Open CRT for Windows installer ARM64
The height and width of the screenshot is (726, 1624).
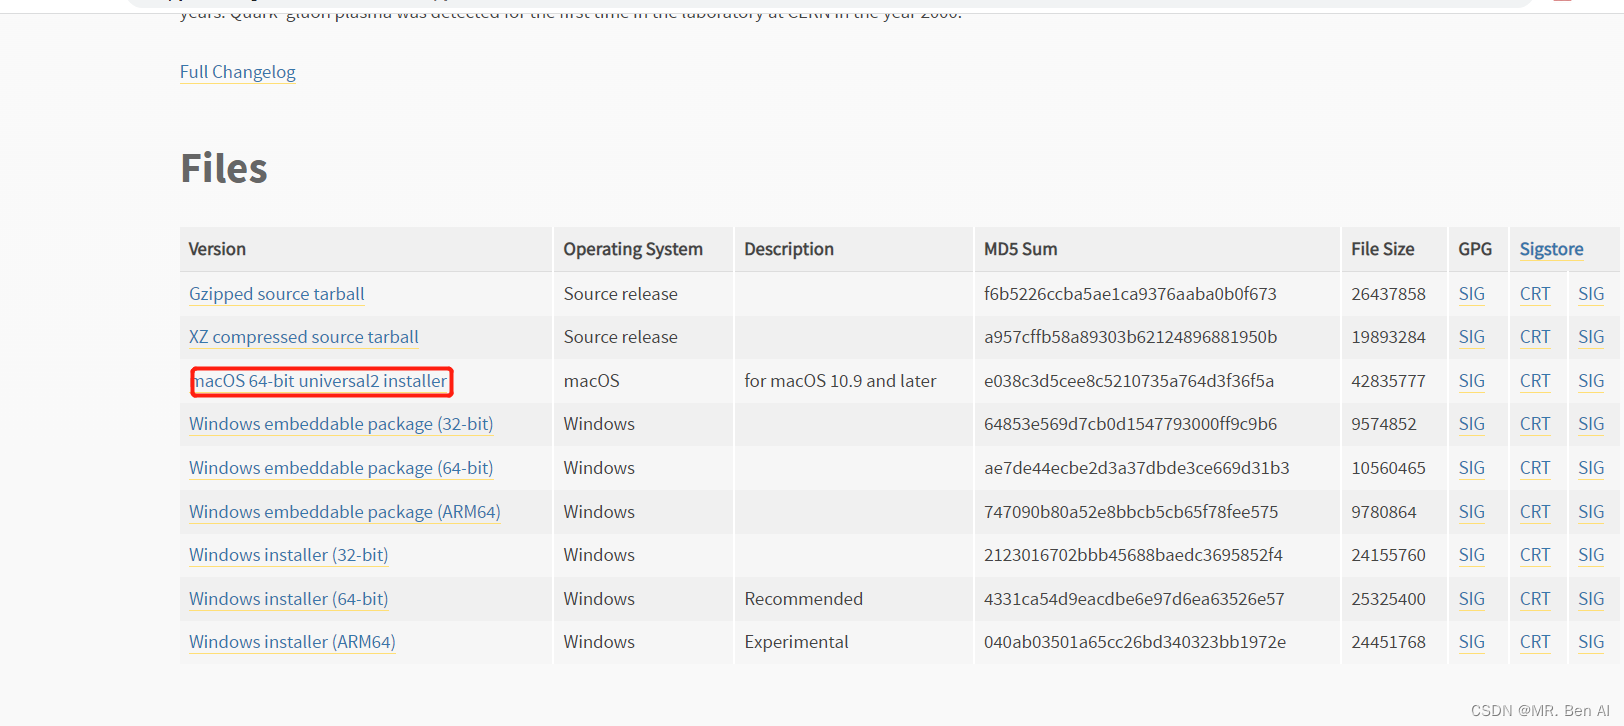pos(1535,642)
